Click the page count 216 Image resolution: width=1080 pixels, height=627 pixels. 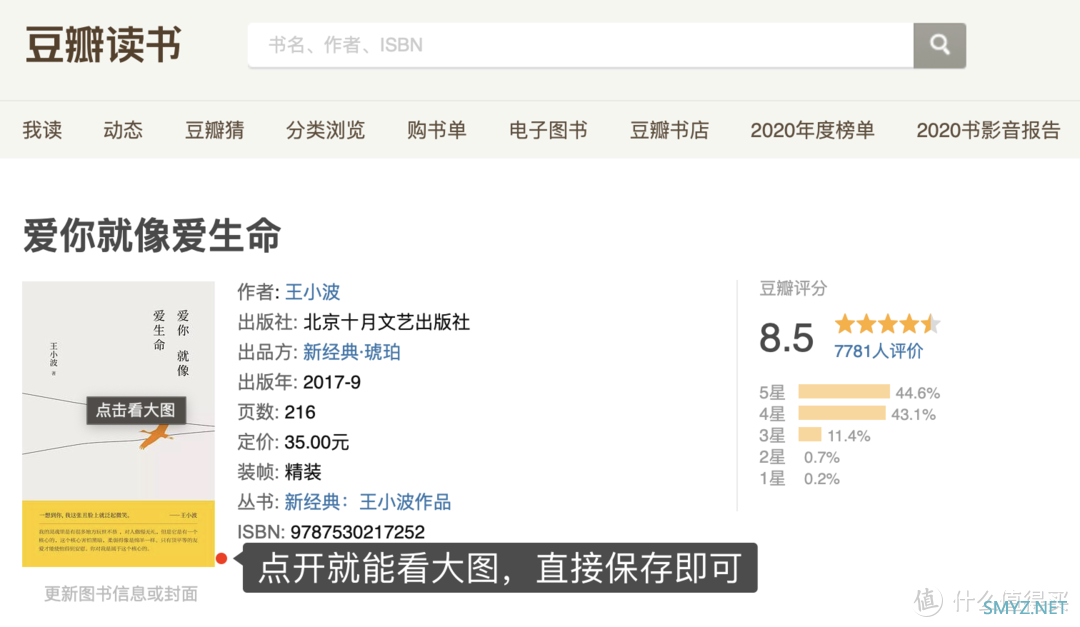[x=300, y=412]
